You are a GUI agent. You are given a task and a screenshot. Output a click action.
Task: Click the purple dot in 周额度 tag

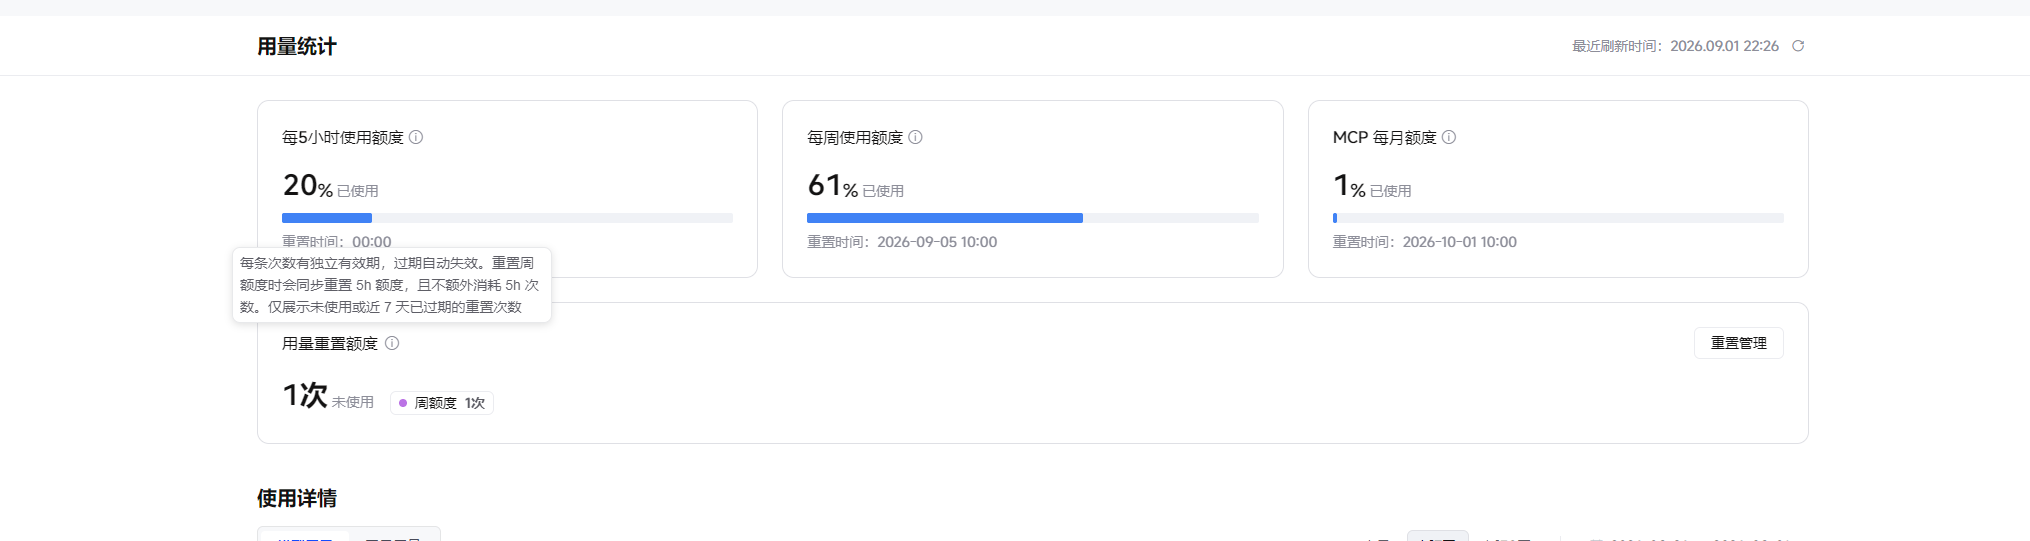(x=403, y=403)
